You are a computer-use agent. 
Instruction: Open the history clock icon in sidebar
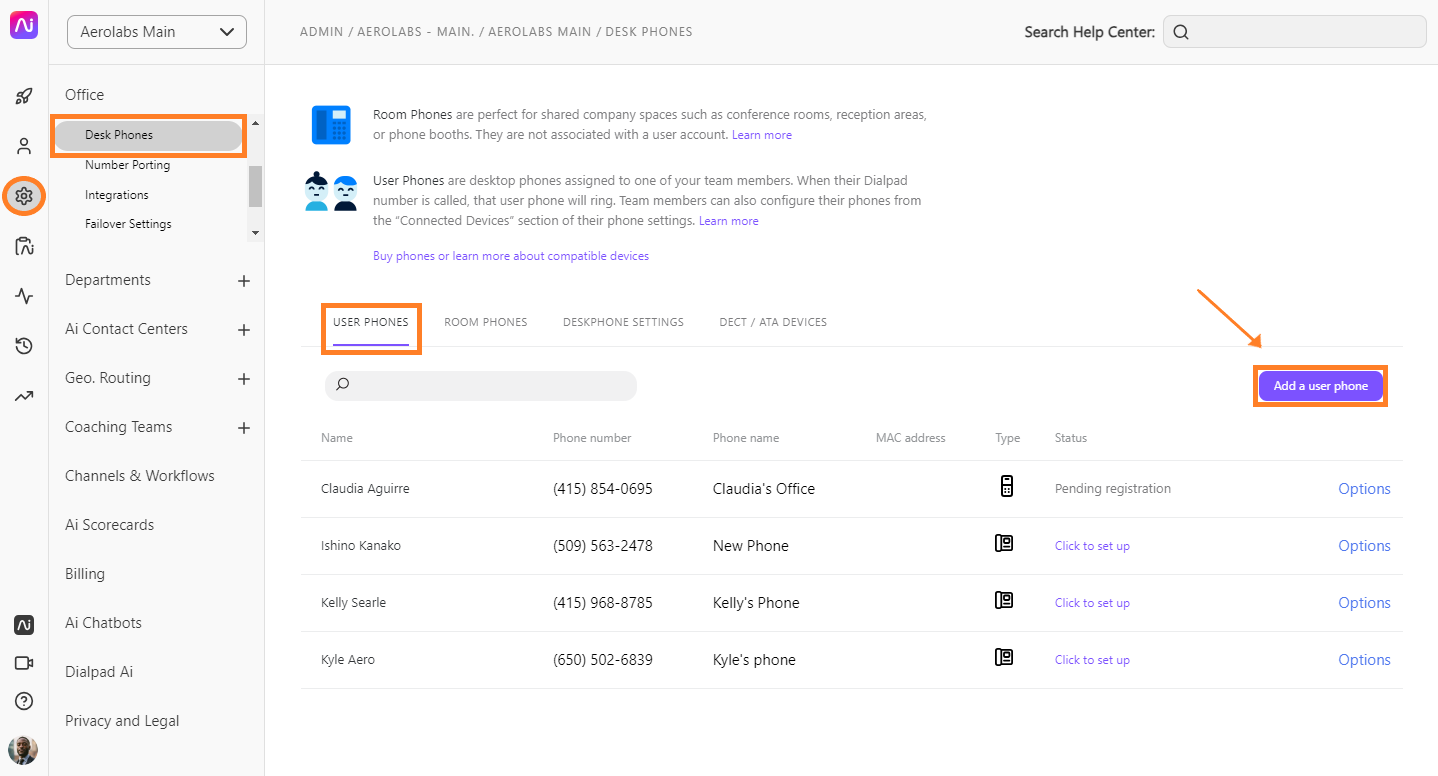24,346
